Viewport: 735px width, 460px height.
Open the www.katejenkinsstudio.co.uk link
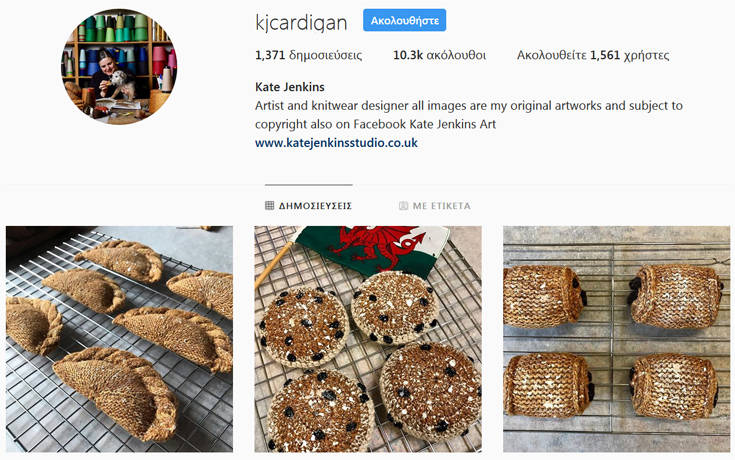pos(336,143)
